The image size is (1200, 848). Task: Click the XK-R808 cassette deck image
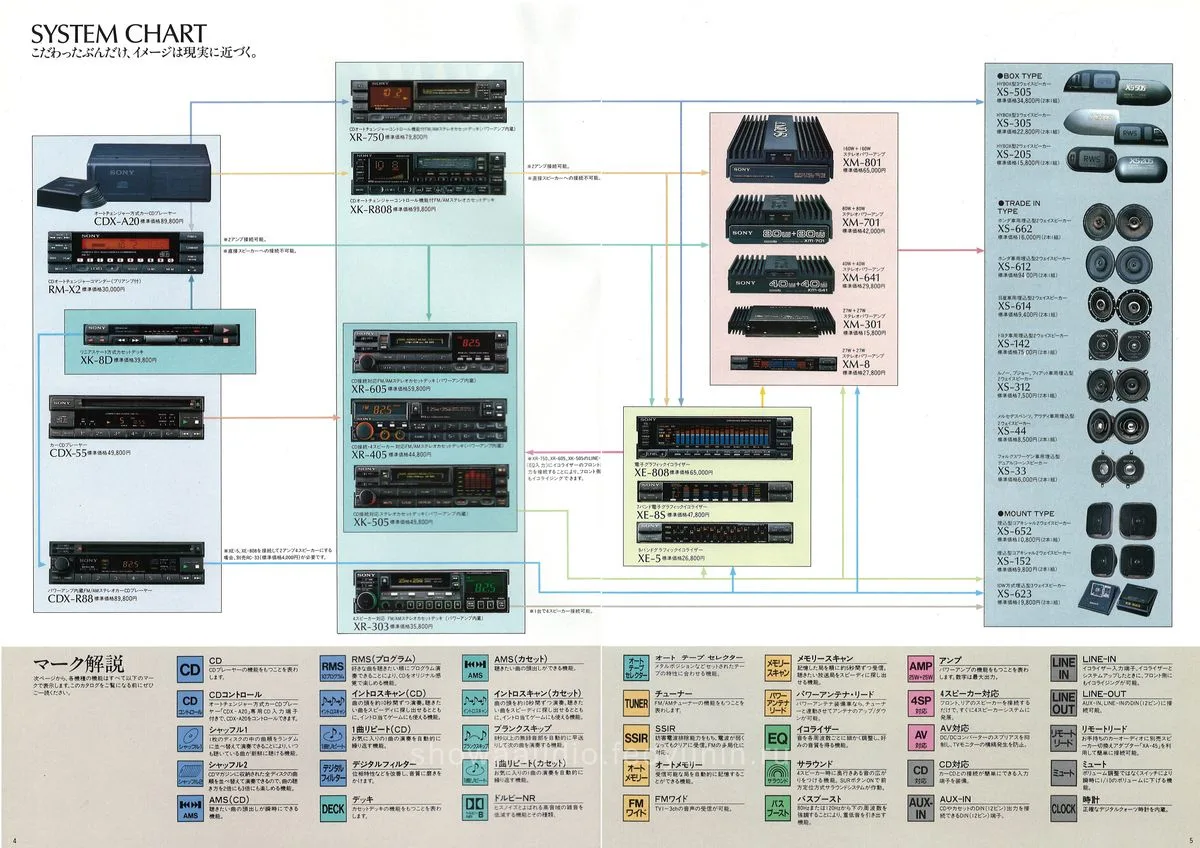click(431, 174)
